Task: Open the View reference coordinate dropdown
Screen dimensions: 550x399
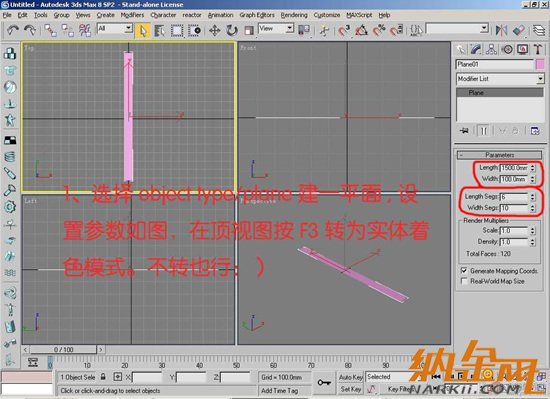Action: [276, 28]
